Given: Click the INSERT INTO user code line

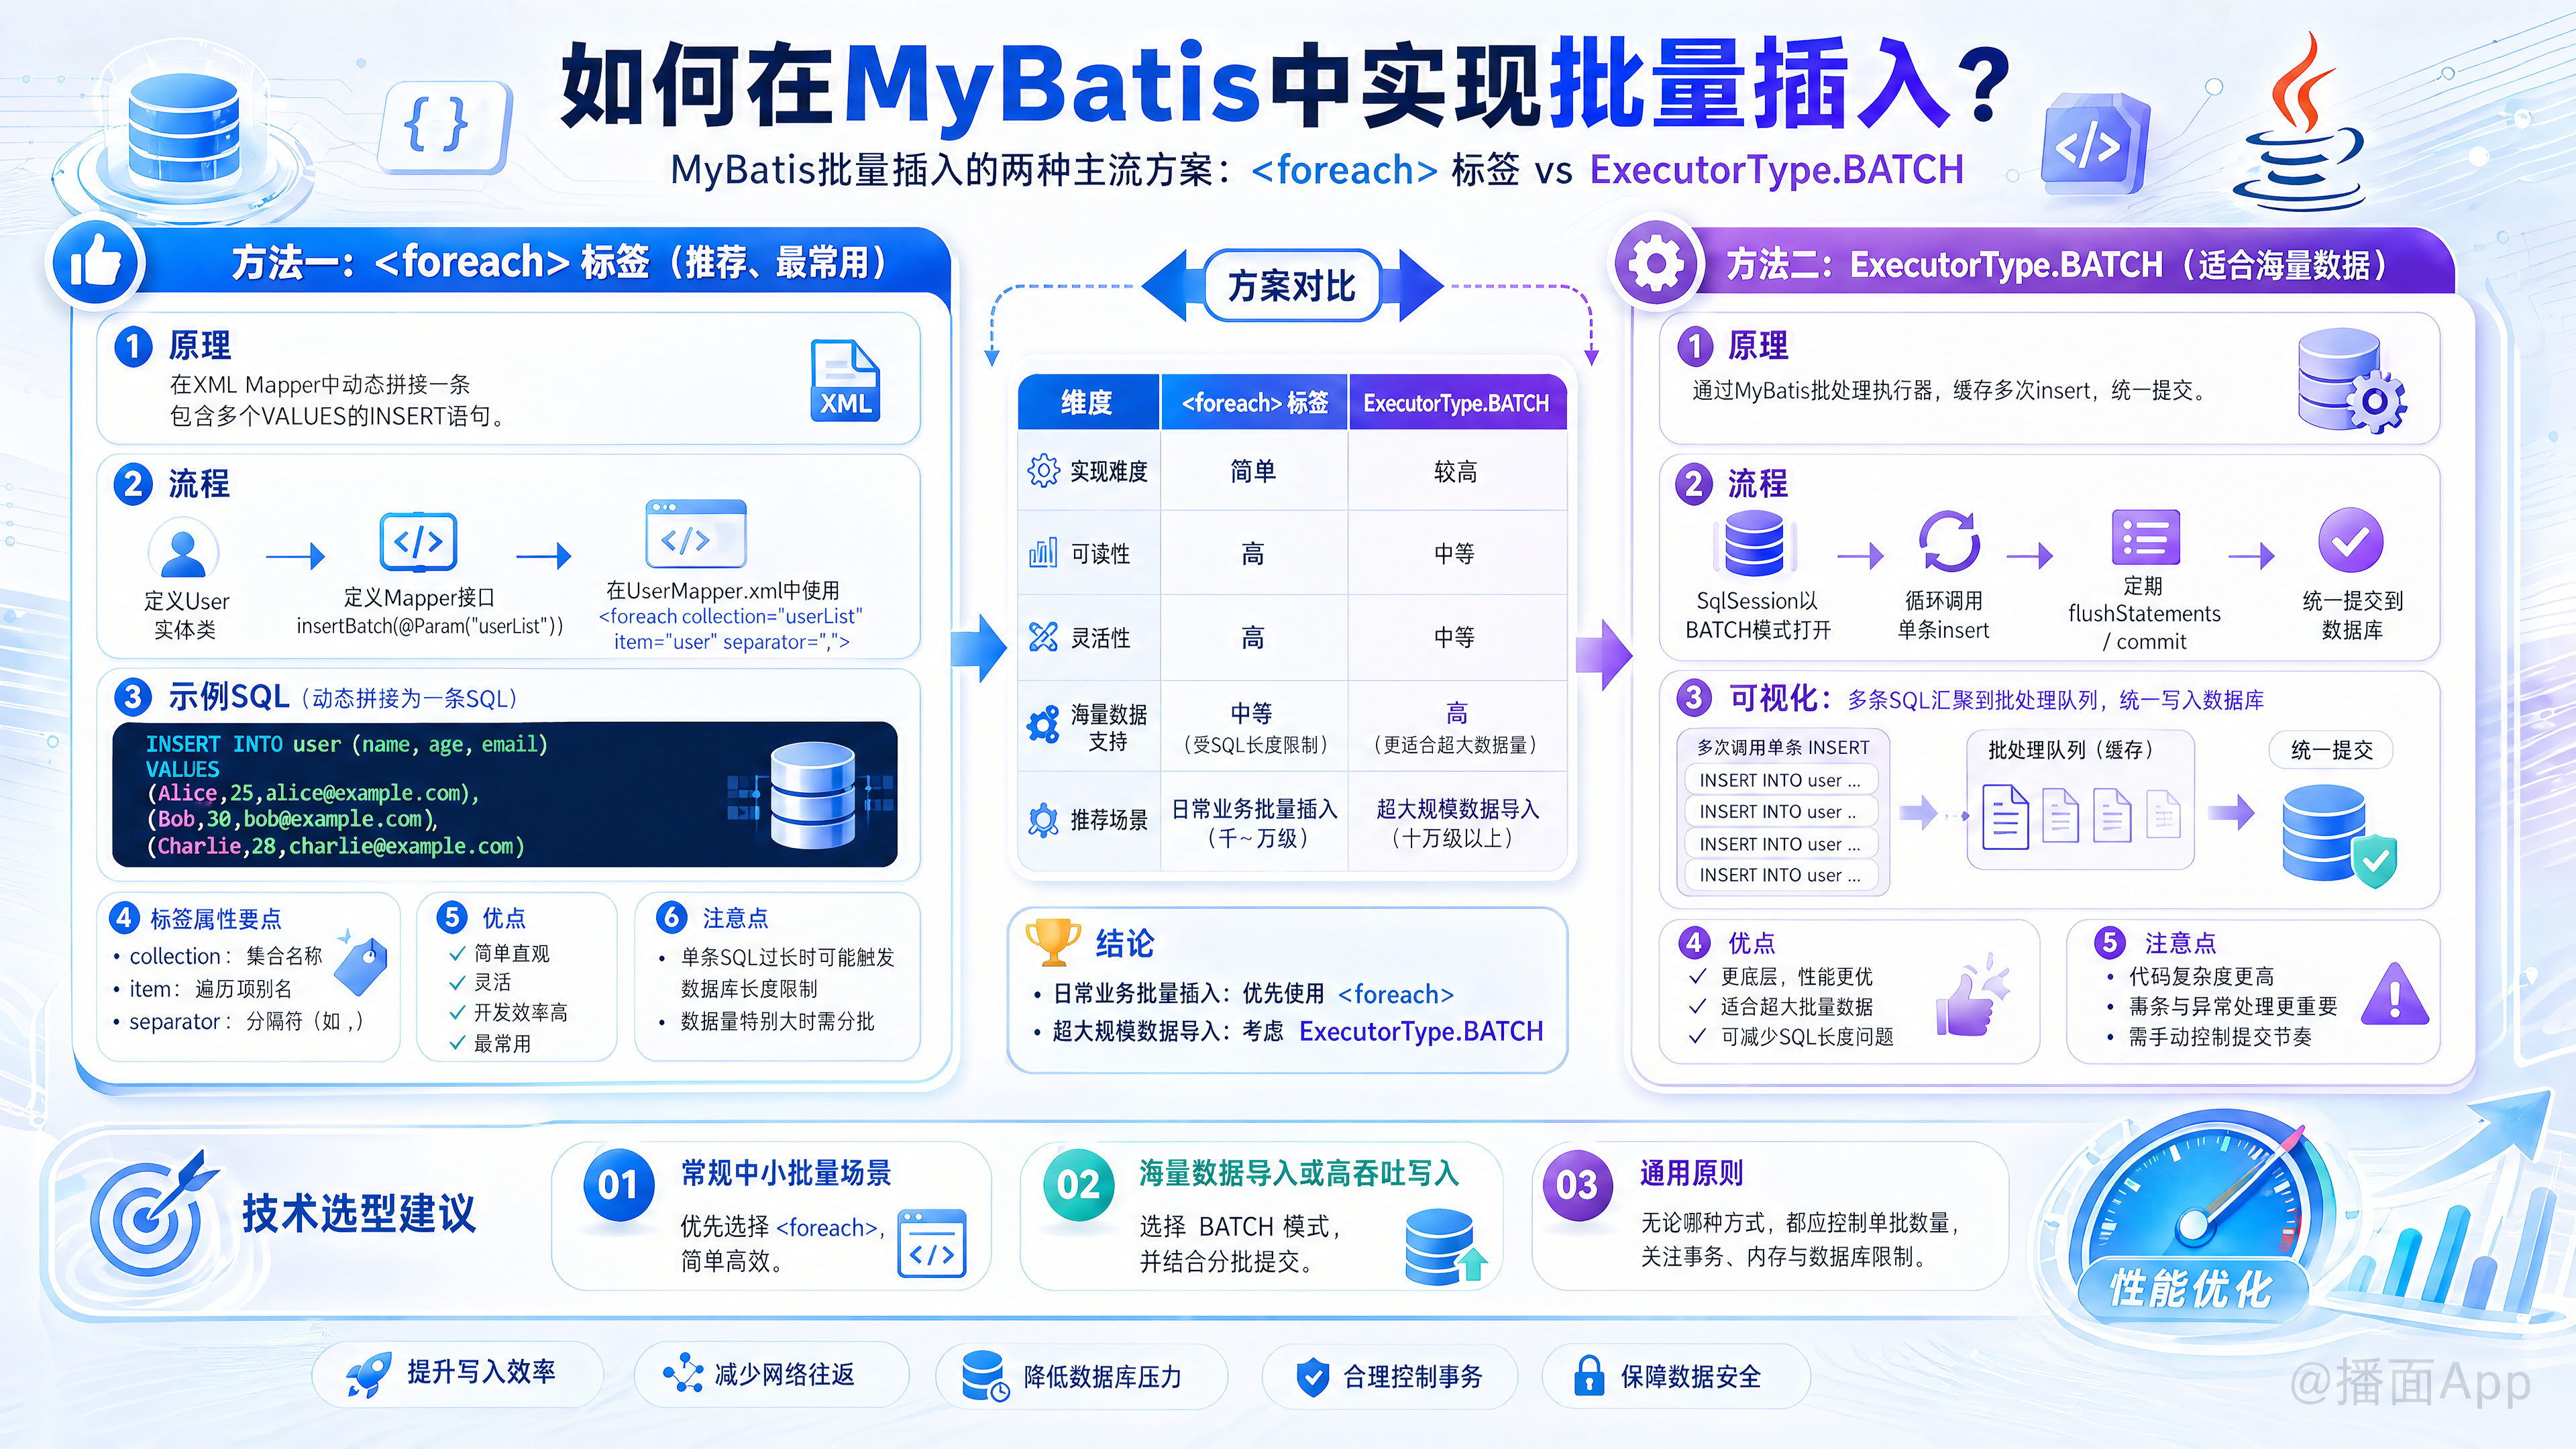Looking at the screenshot, I should tap(346, 744).
